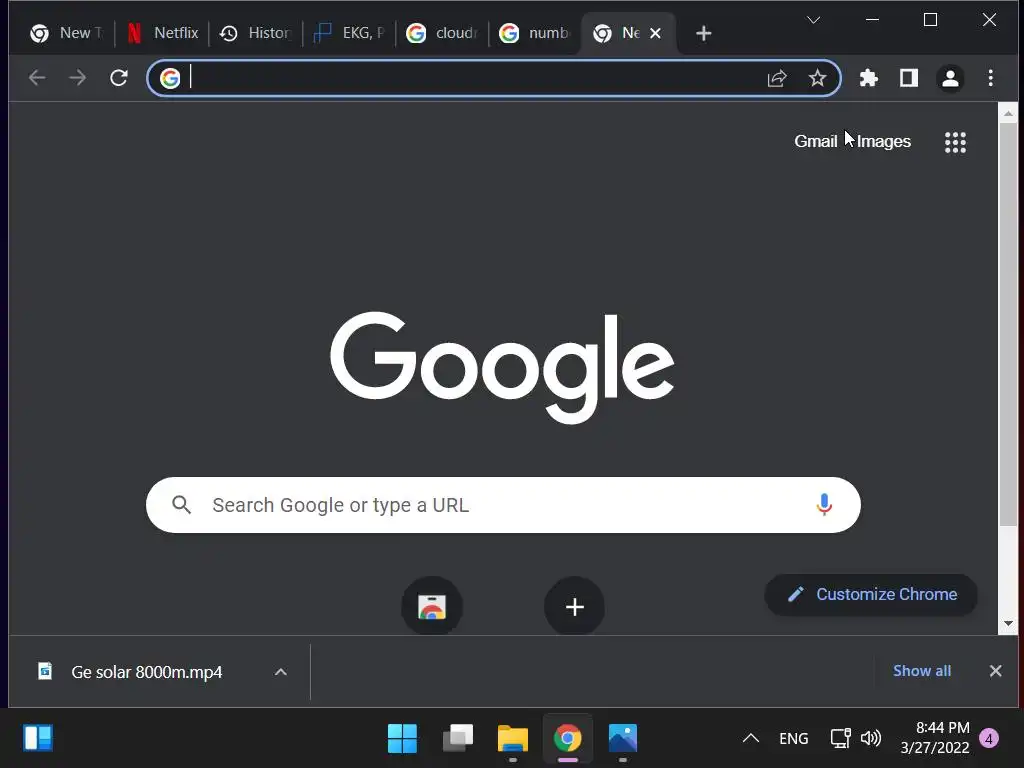Click the share page icon in address bar

click(x=776, y=78)
